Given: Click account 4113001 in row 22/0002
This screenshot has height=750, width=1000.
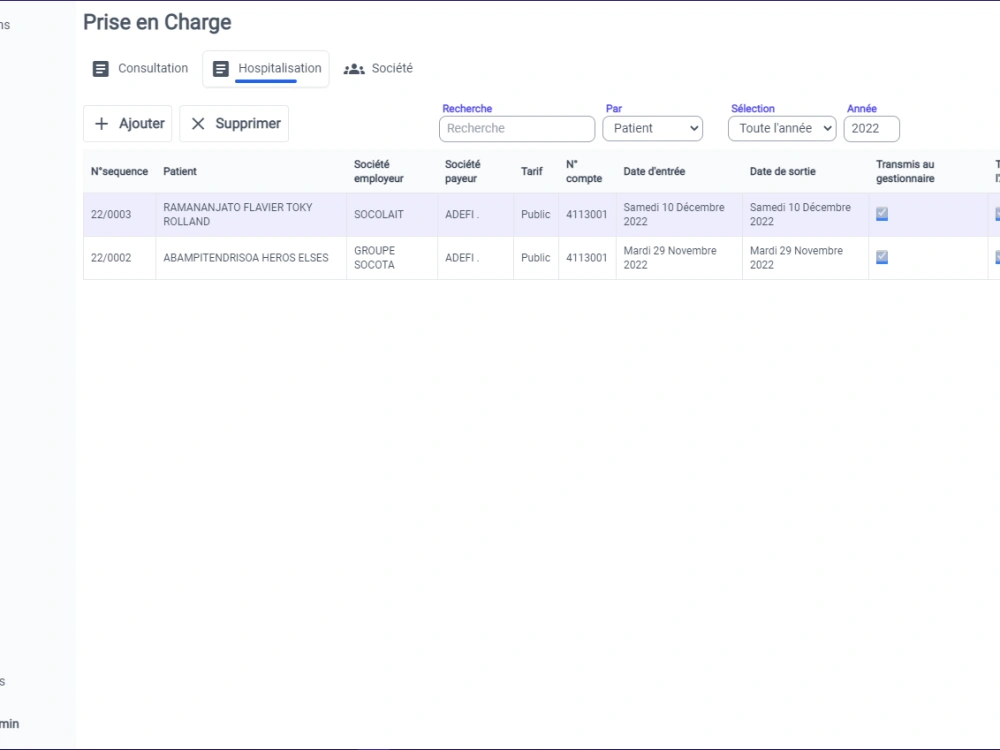Looking at the screenshot, I should pos(587,258).
